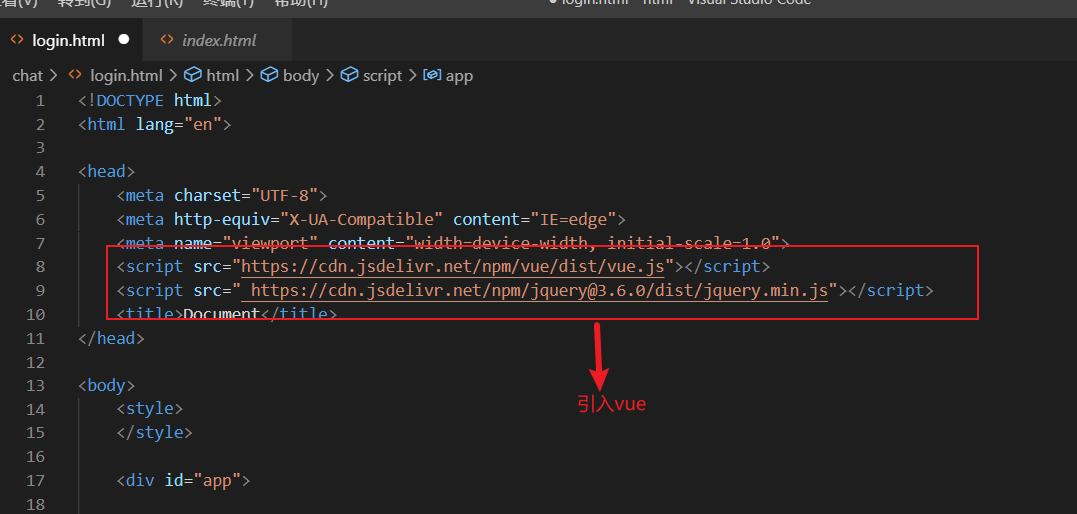Click the DOCTYPE html declaration text
The image size is (1077, 514).
(x=150, y=101)
